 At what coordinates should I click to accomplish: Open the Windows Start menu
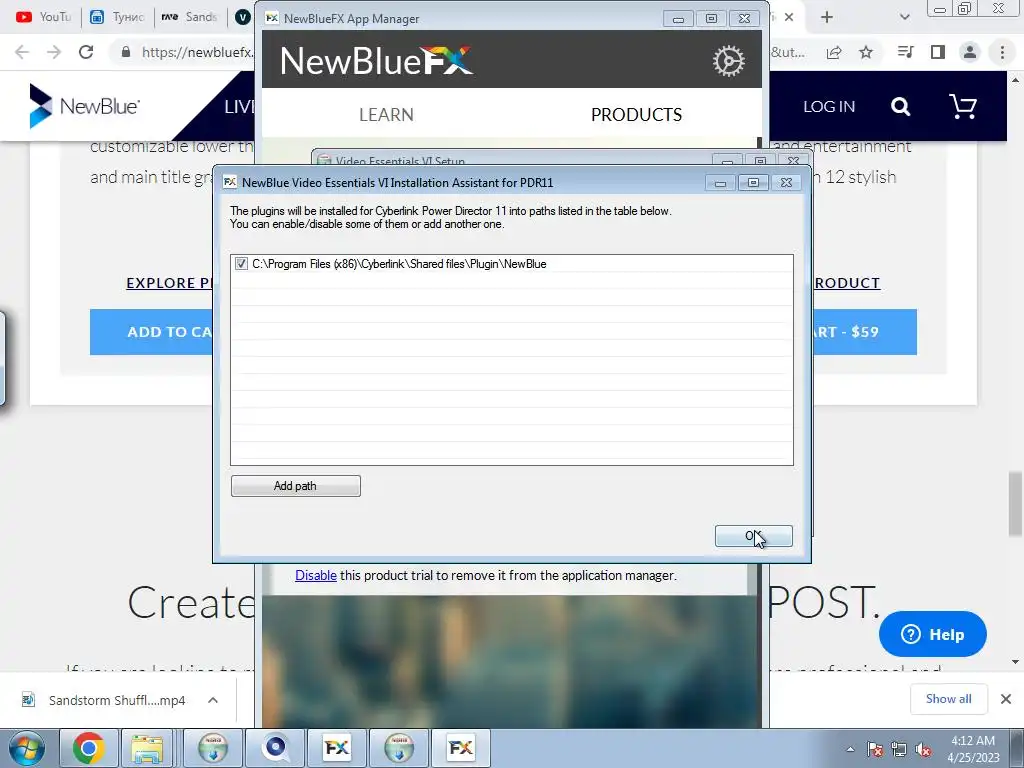point(27,748)
